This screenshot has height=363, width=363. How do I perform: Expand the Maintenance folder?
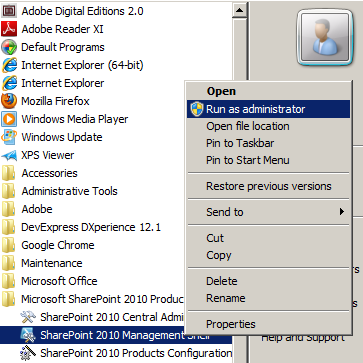(42, 263)
